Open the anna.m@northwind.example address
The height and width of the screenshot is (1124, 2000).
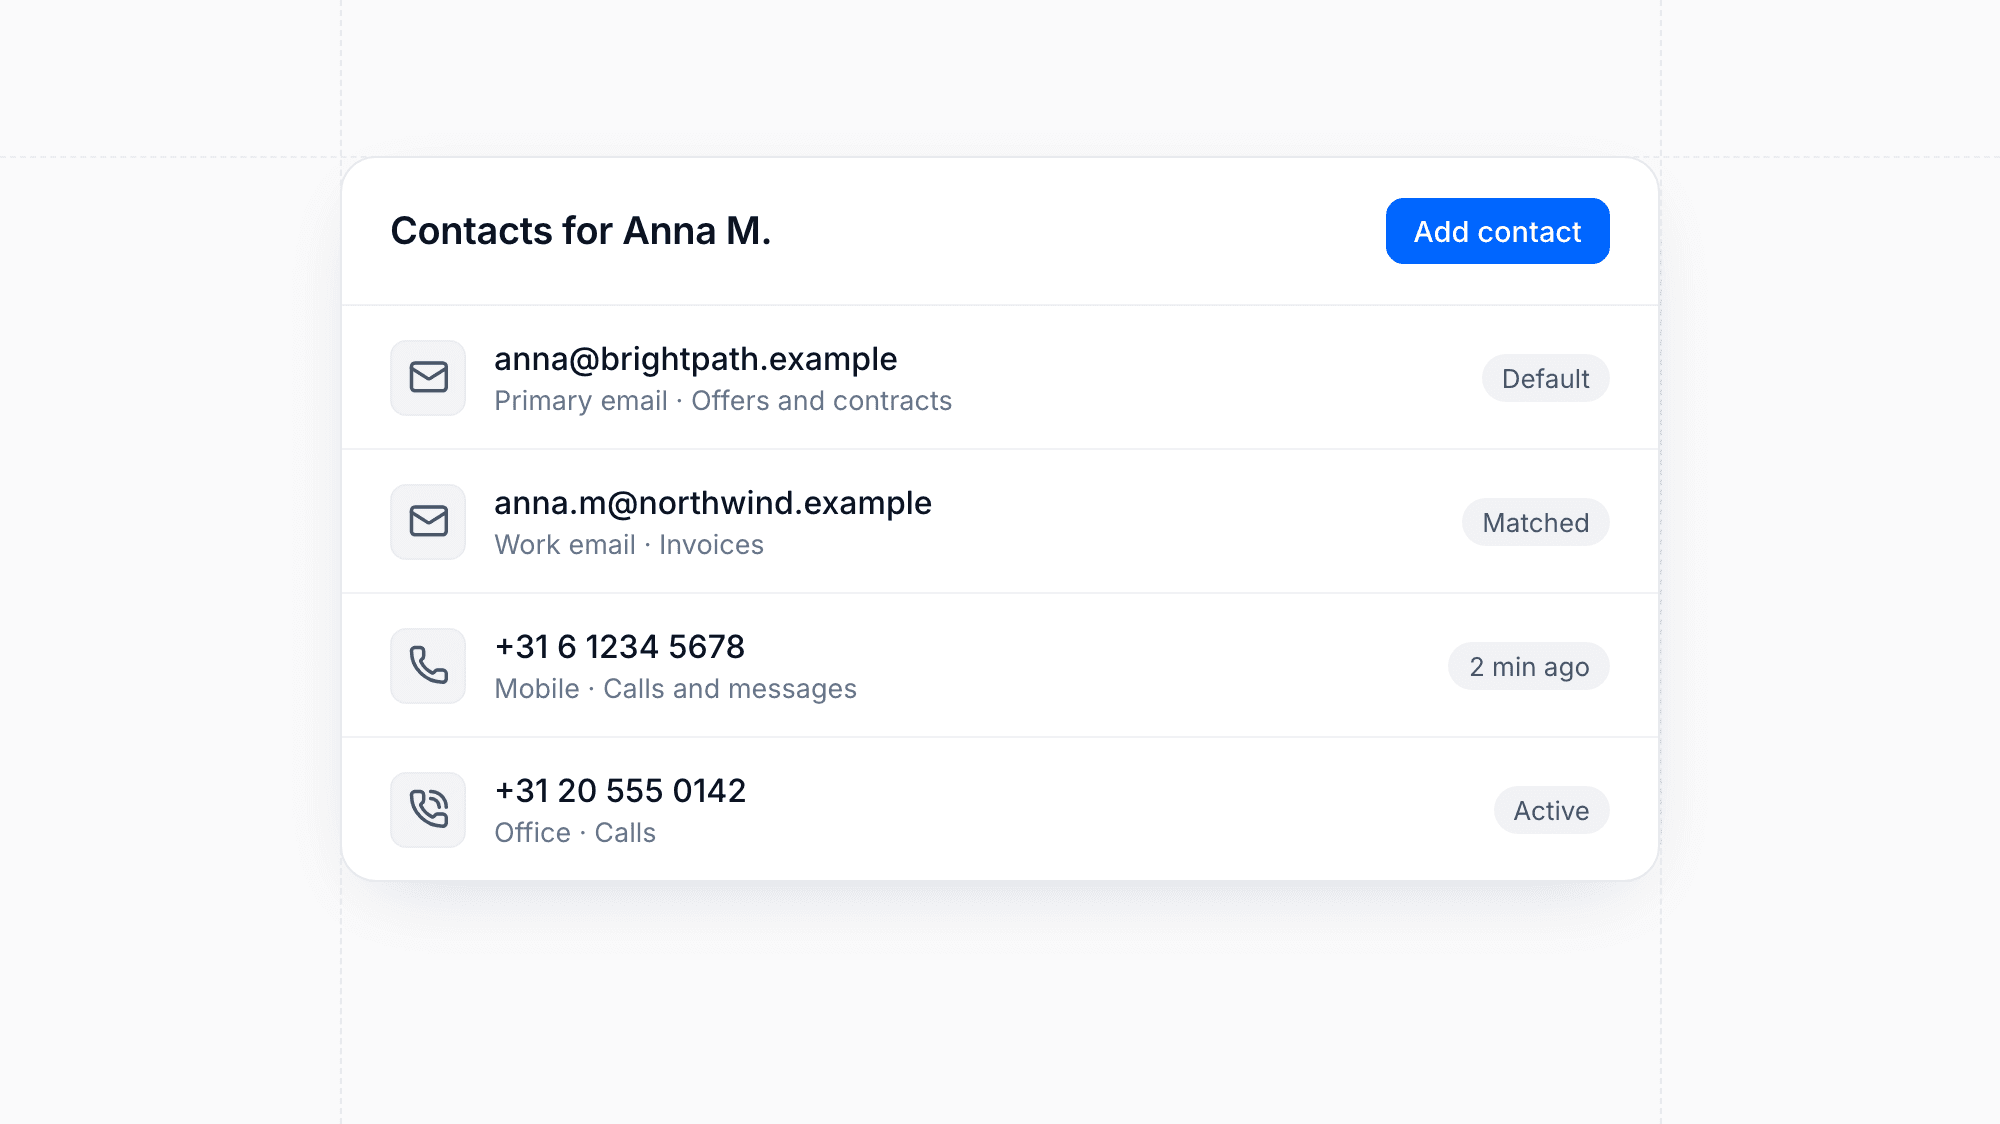pos(713,503)
